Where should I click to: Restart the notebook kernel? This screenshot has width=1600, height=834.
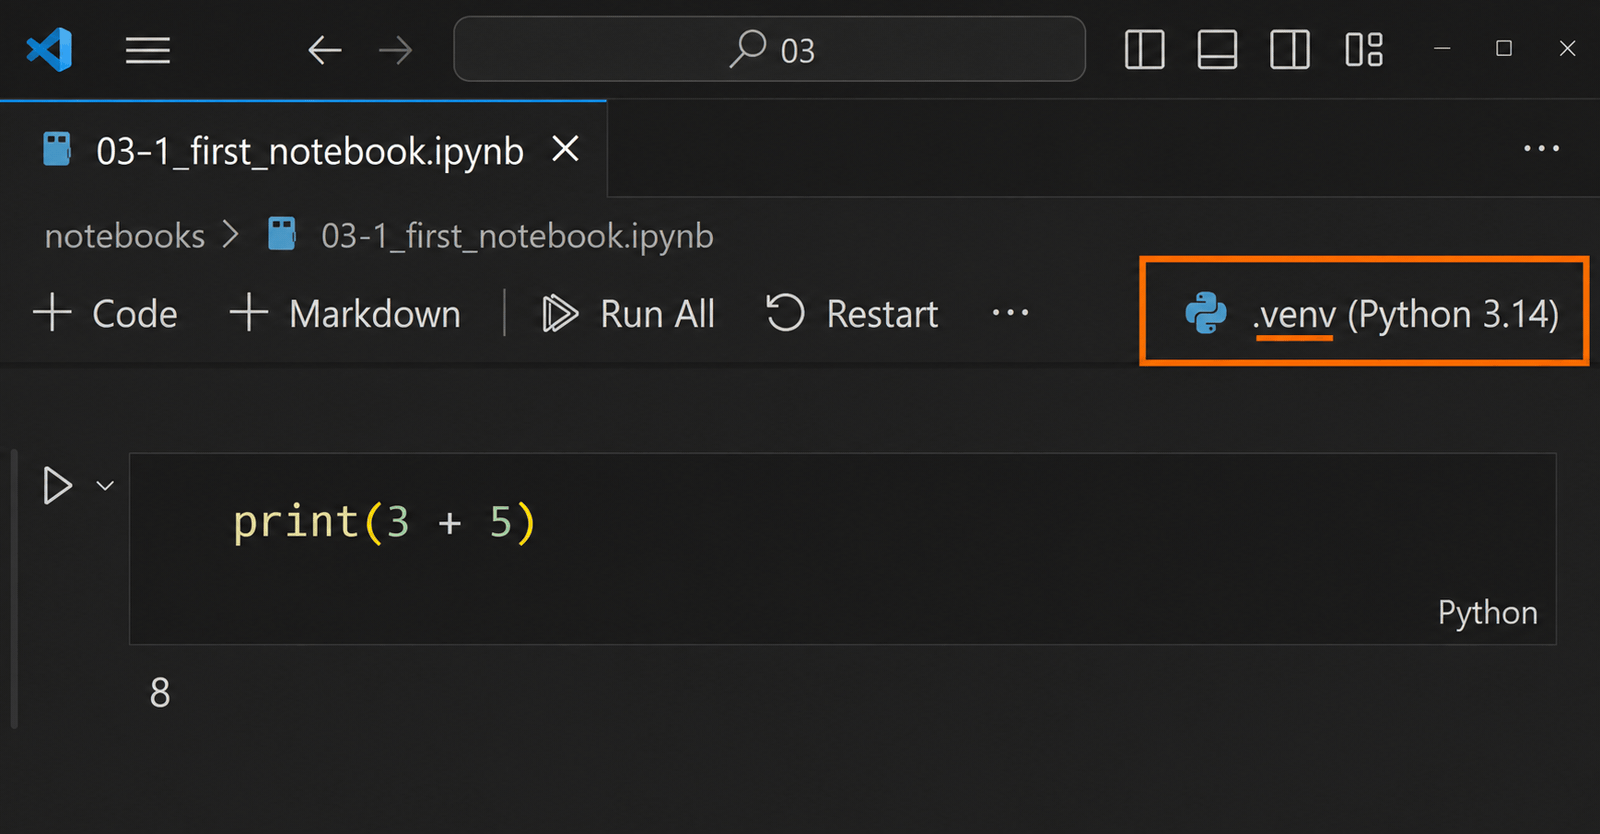pos(852,314)
